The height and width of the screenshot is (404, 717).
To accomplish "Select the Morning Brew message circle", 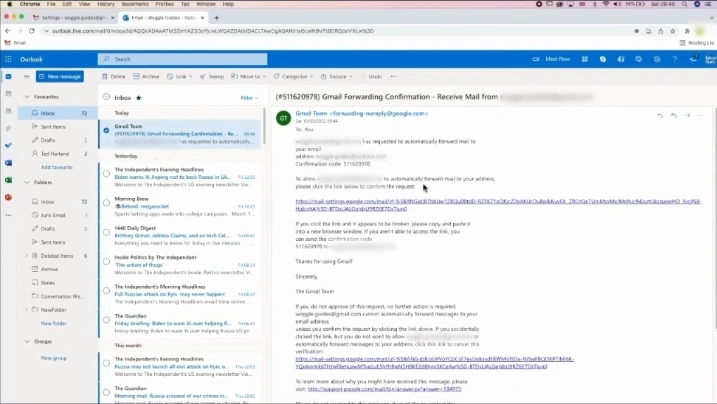I will [x=106, y=203].
